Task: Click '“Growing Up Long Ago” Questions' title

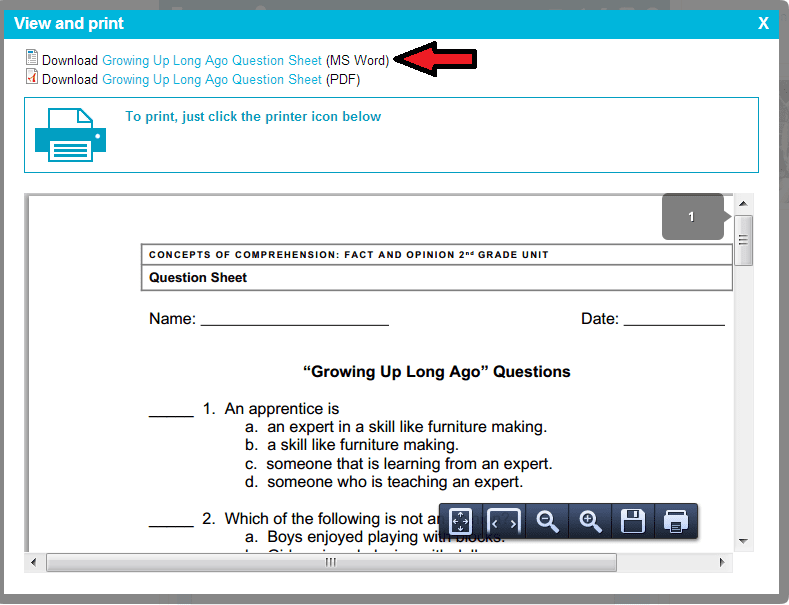Action: pyautogui.click(x=437, y=371)
